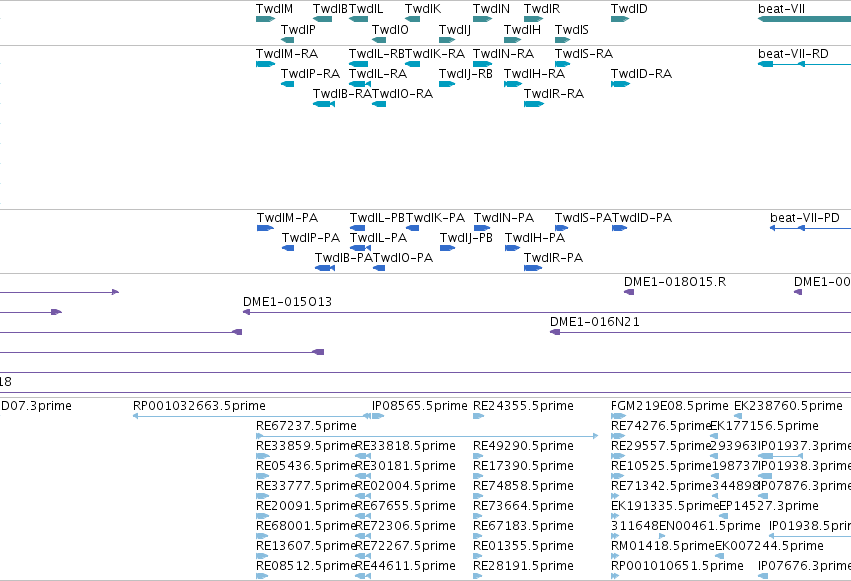
Task: Click the DME1-018O15.R clone label
Action: (x=675, y=282)
